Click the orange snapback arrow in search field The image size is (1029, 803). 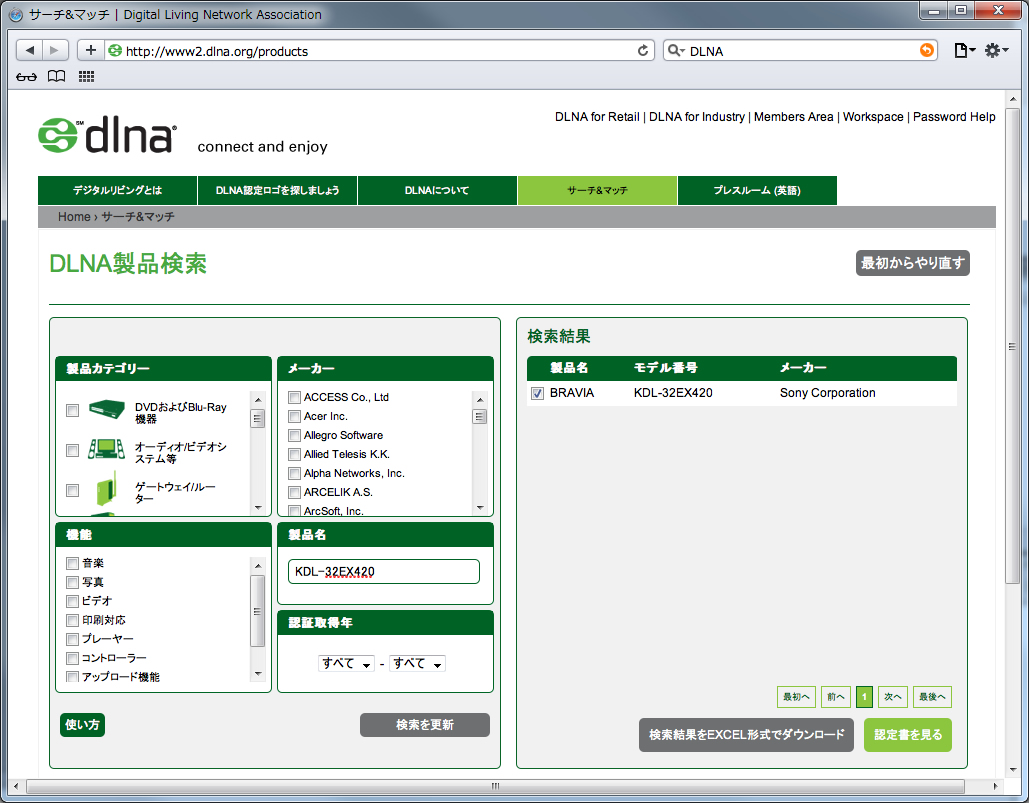coord(927,51)
